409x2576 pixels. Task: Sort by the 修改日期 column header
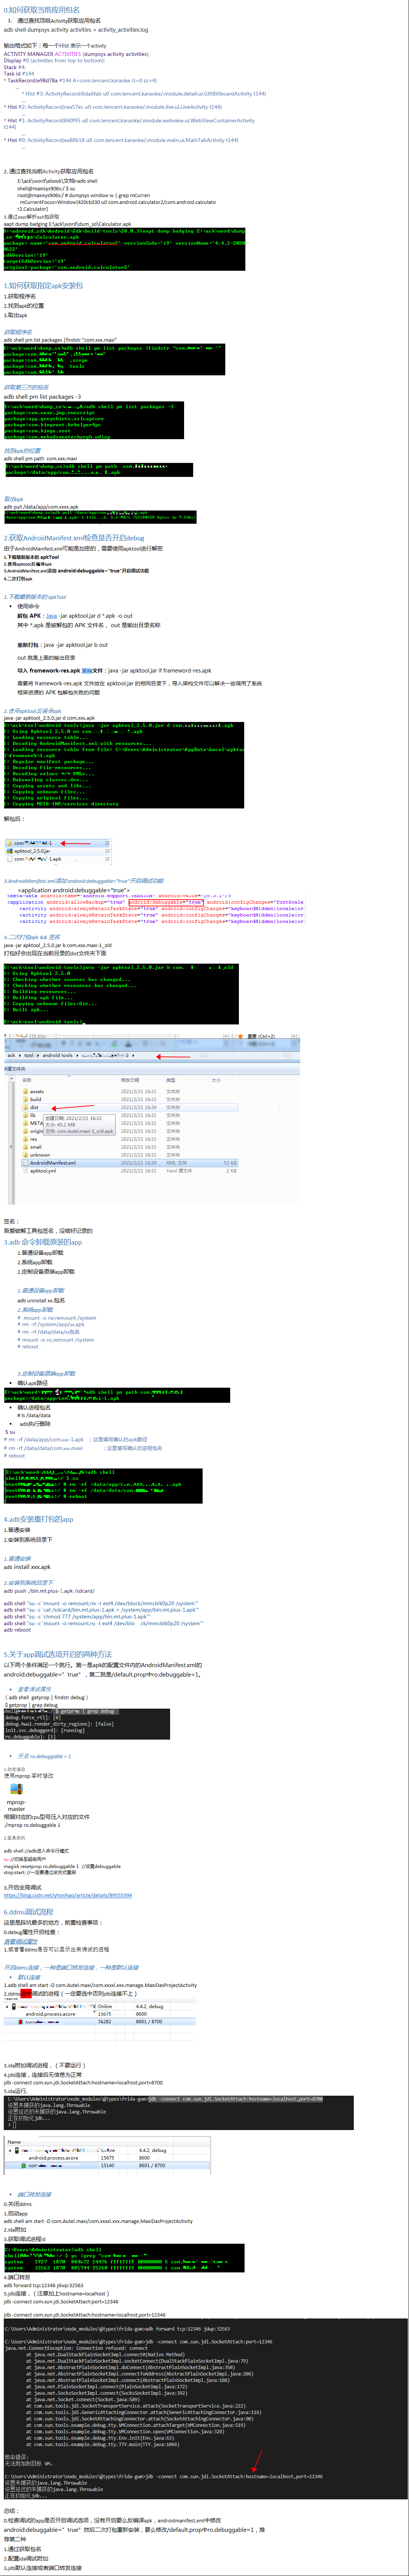[x=130, y=1080]
